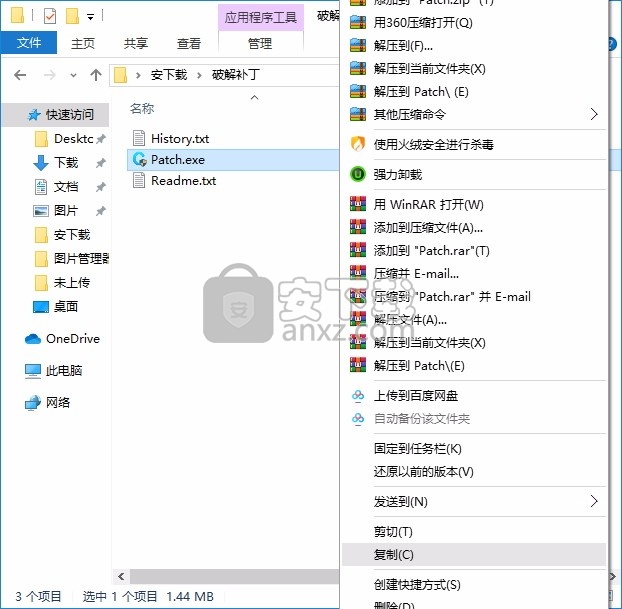Open the recent locations dropdown arrow

point(73,75)
